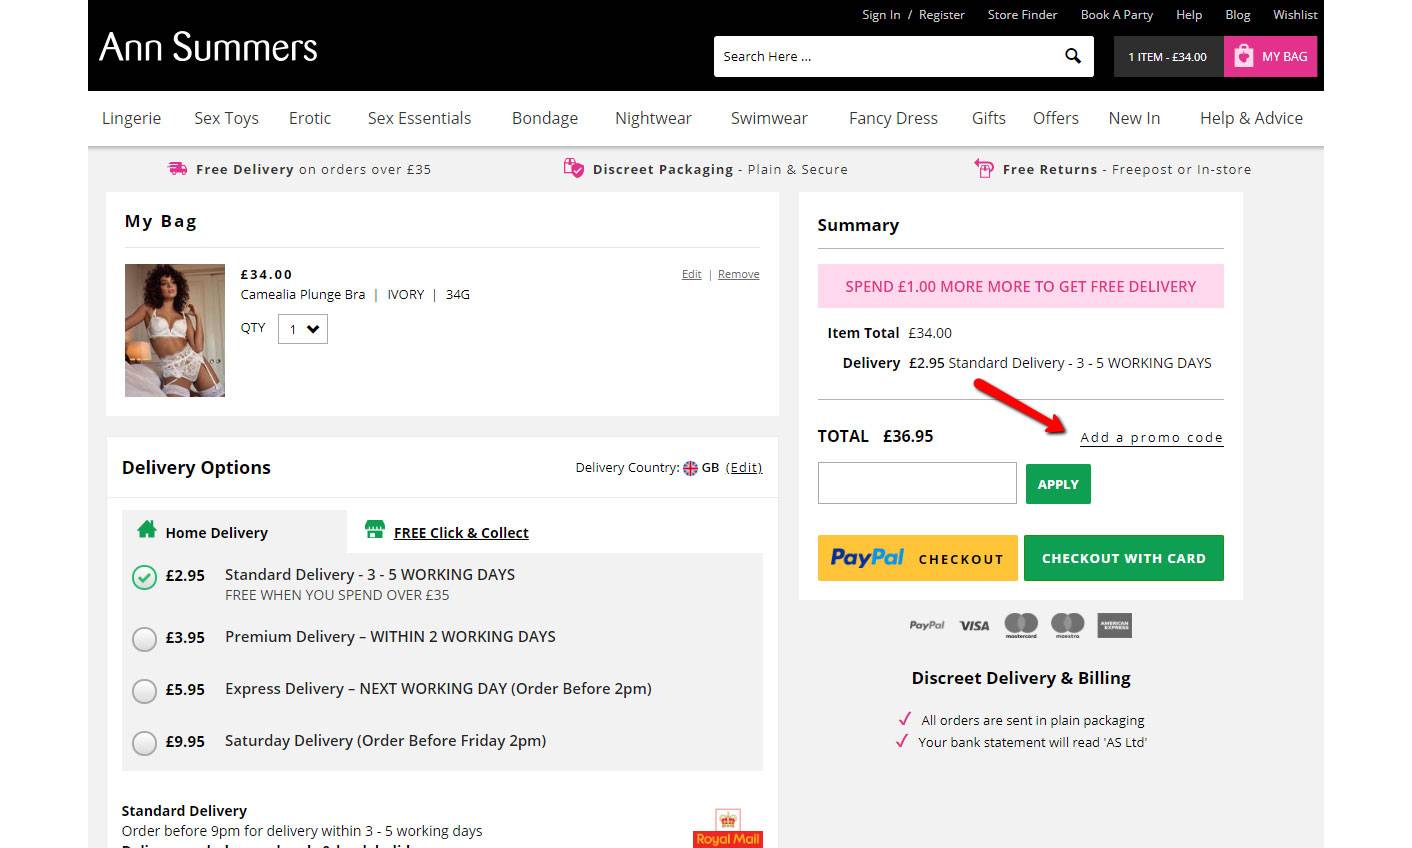Viewport: 1412px width, 848px height.
Task: Open the top Help link
Action: coord(1189,15)
